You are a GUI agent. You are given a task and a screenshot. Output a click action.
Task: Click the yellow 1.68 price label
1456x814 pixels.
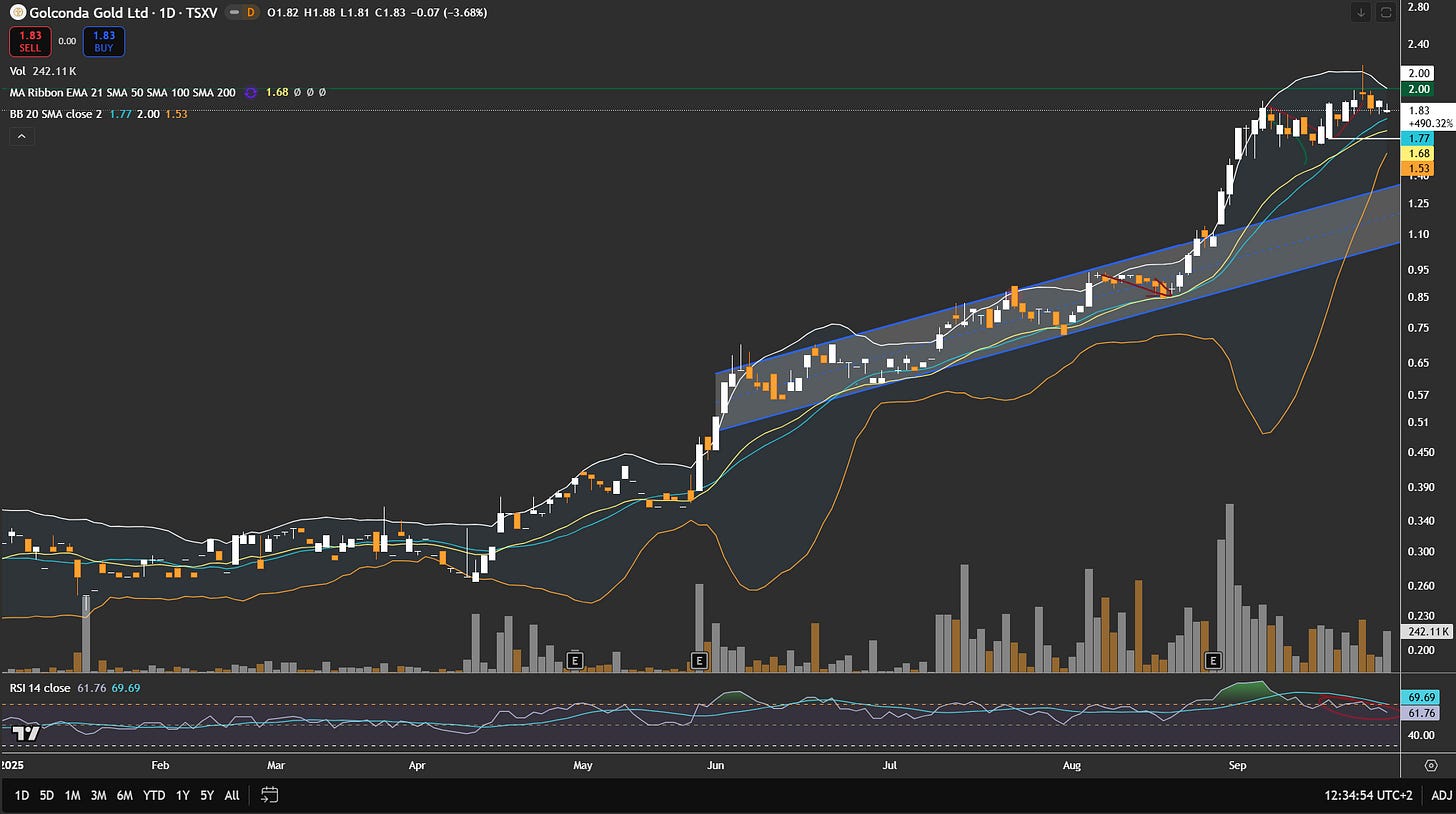tap(1420, 153)
